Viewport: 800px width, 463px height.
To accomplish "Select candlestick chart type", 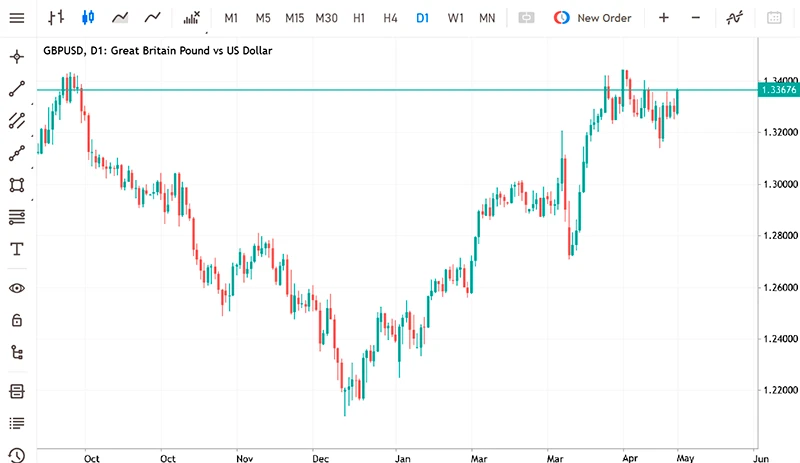I will (88, 18).
